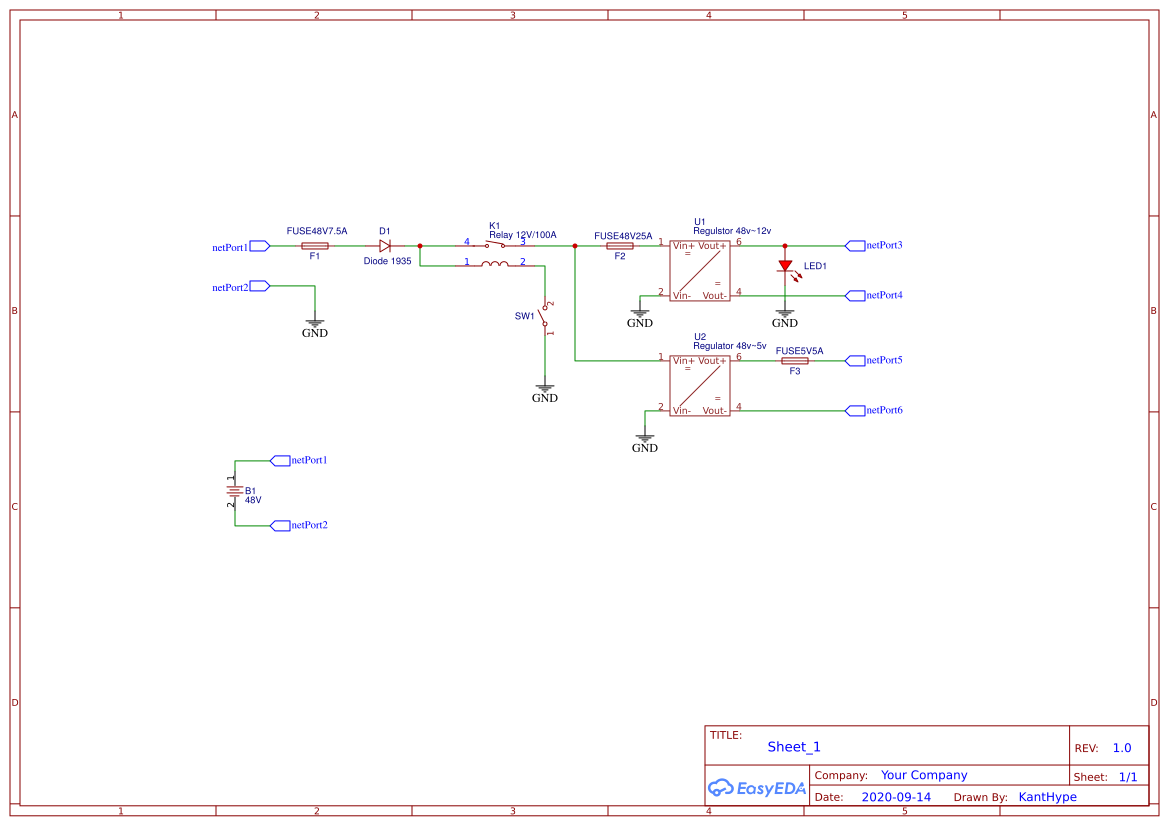Select the FUSE5V5A F3 symbol
1169x827 pixels.
coord(794,361)
